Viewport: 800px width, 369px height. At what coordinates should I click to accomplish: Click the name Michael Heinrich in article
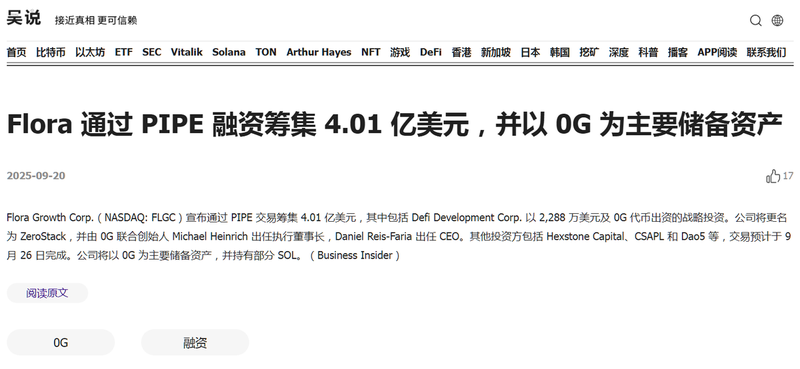click(211, 237)
